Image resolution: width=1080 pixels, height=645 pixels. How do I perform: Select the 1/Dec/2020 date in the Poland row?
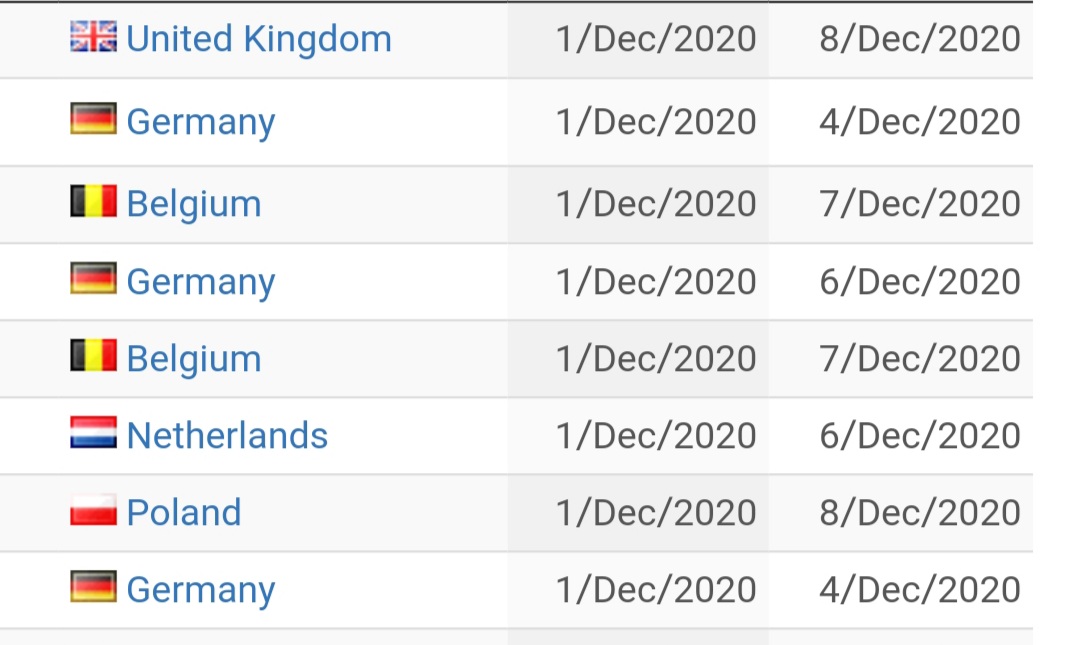click(x=656, y=513)
